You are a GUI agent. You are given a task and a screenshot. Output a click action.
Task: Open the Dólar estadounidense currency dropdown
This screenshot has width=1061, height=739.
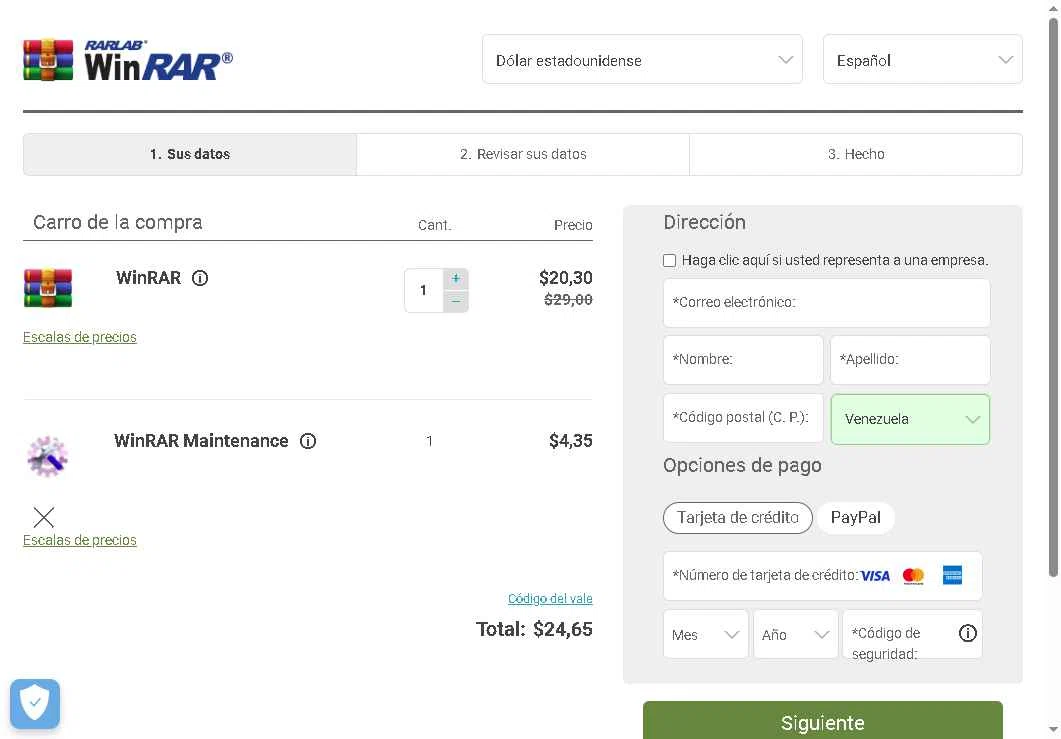click(x=642, y=60)
